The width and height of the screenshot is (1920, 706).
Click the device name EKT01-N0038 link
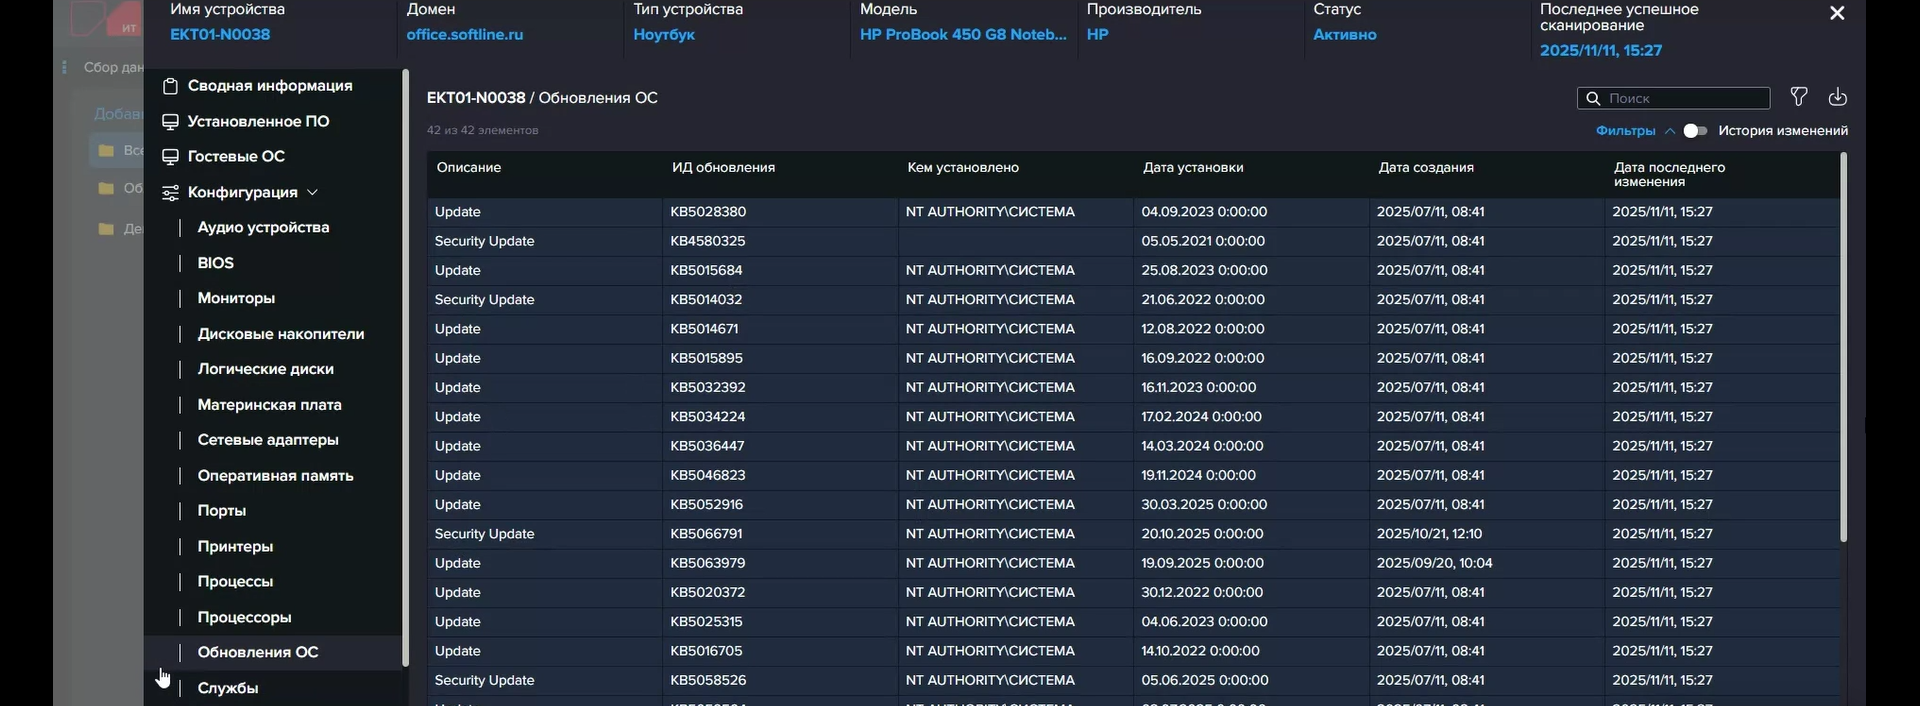pos(220,35)
